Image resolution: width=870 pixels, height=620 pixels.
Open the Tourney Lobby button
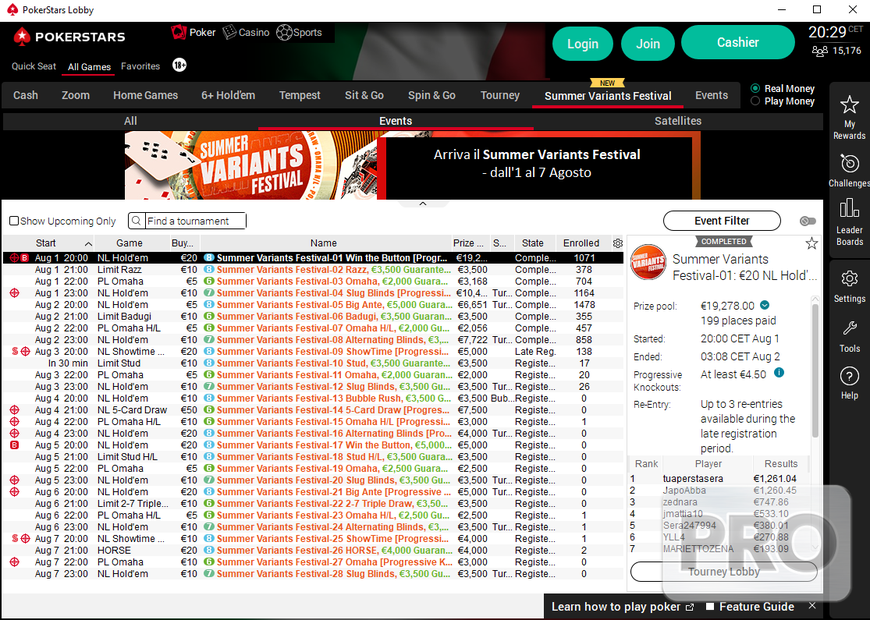[724, 572]
